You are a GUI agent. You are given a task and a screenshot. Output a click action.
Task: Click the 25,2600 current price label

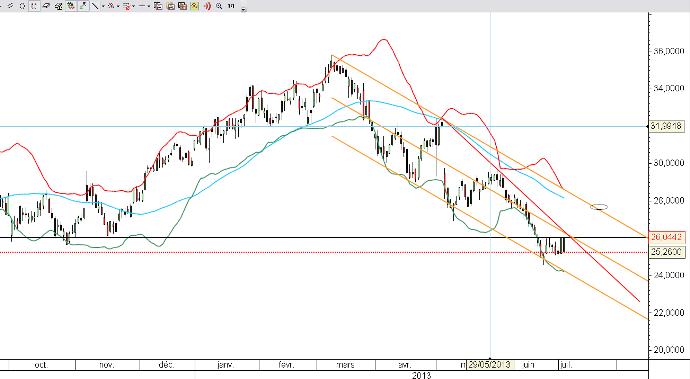pos(667,252)
